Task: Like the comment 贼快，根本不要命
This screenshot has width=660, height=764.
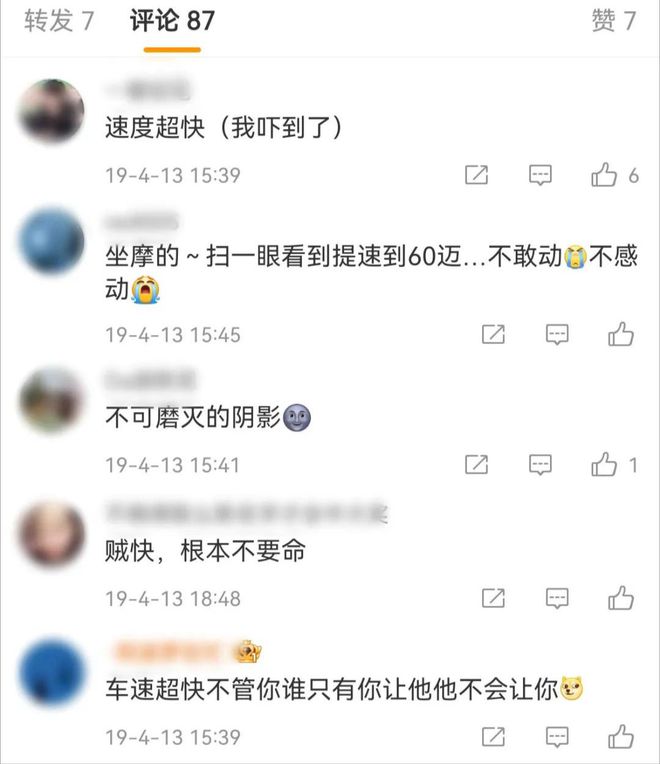Action: click(x=621, y=598)
